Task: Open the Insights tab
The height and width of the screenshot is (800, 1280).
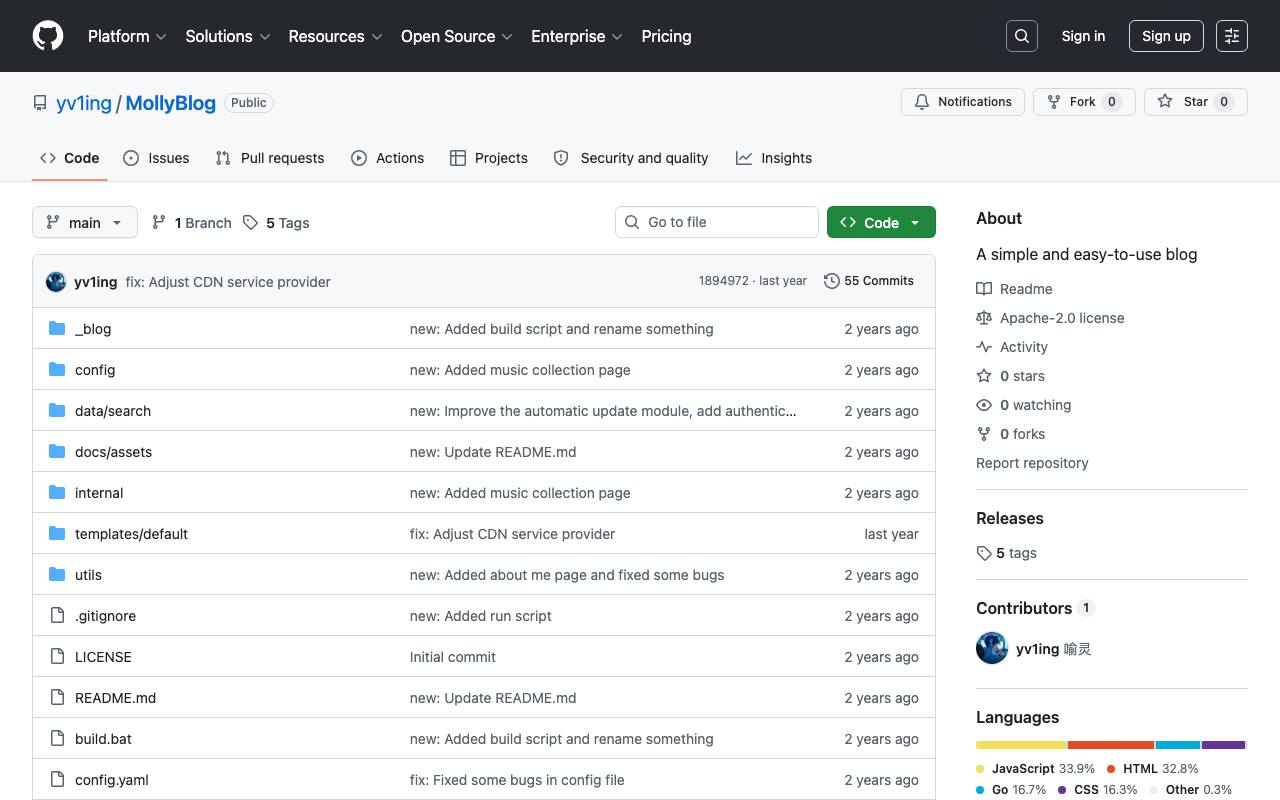Action: tap(774, 158)
